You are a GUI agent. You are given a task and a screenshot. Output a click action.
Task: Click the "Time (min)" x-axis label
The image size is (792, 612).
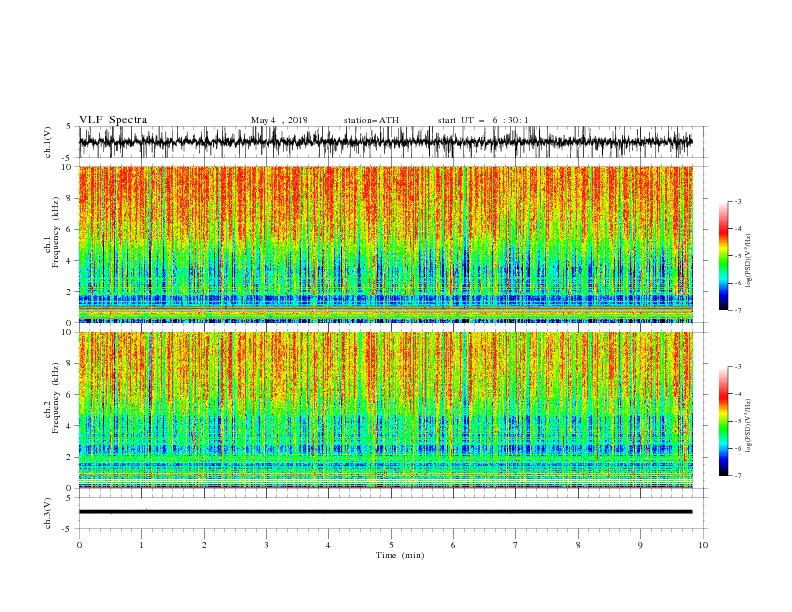400,555
